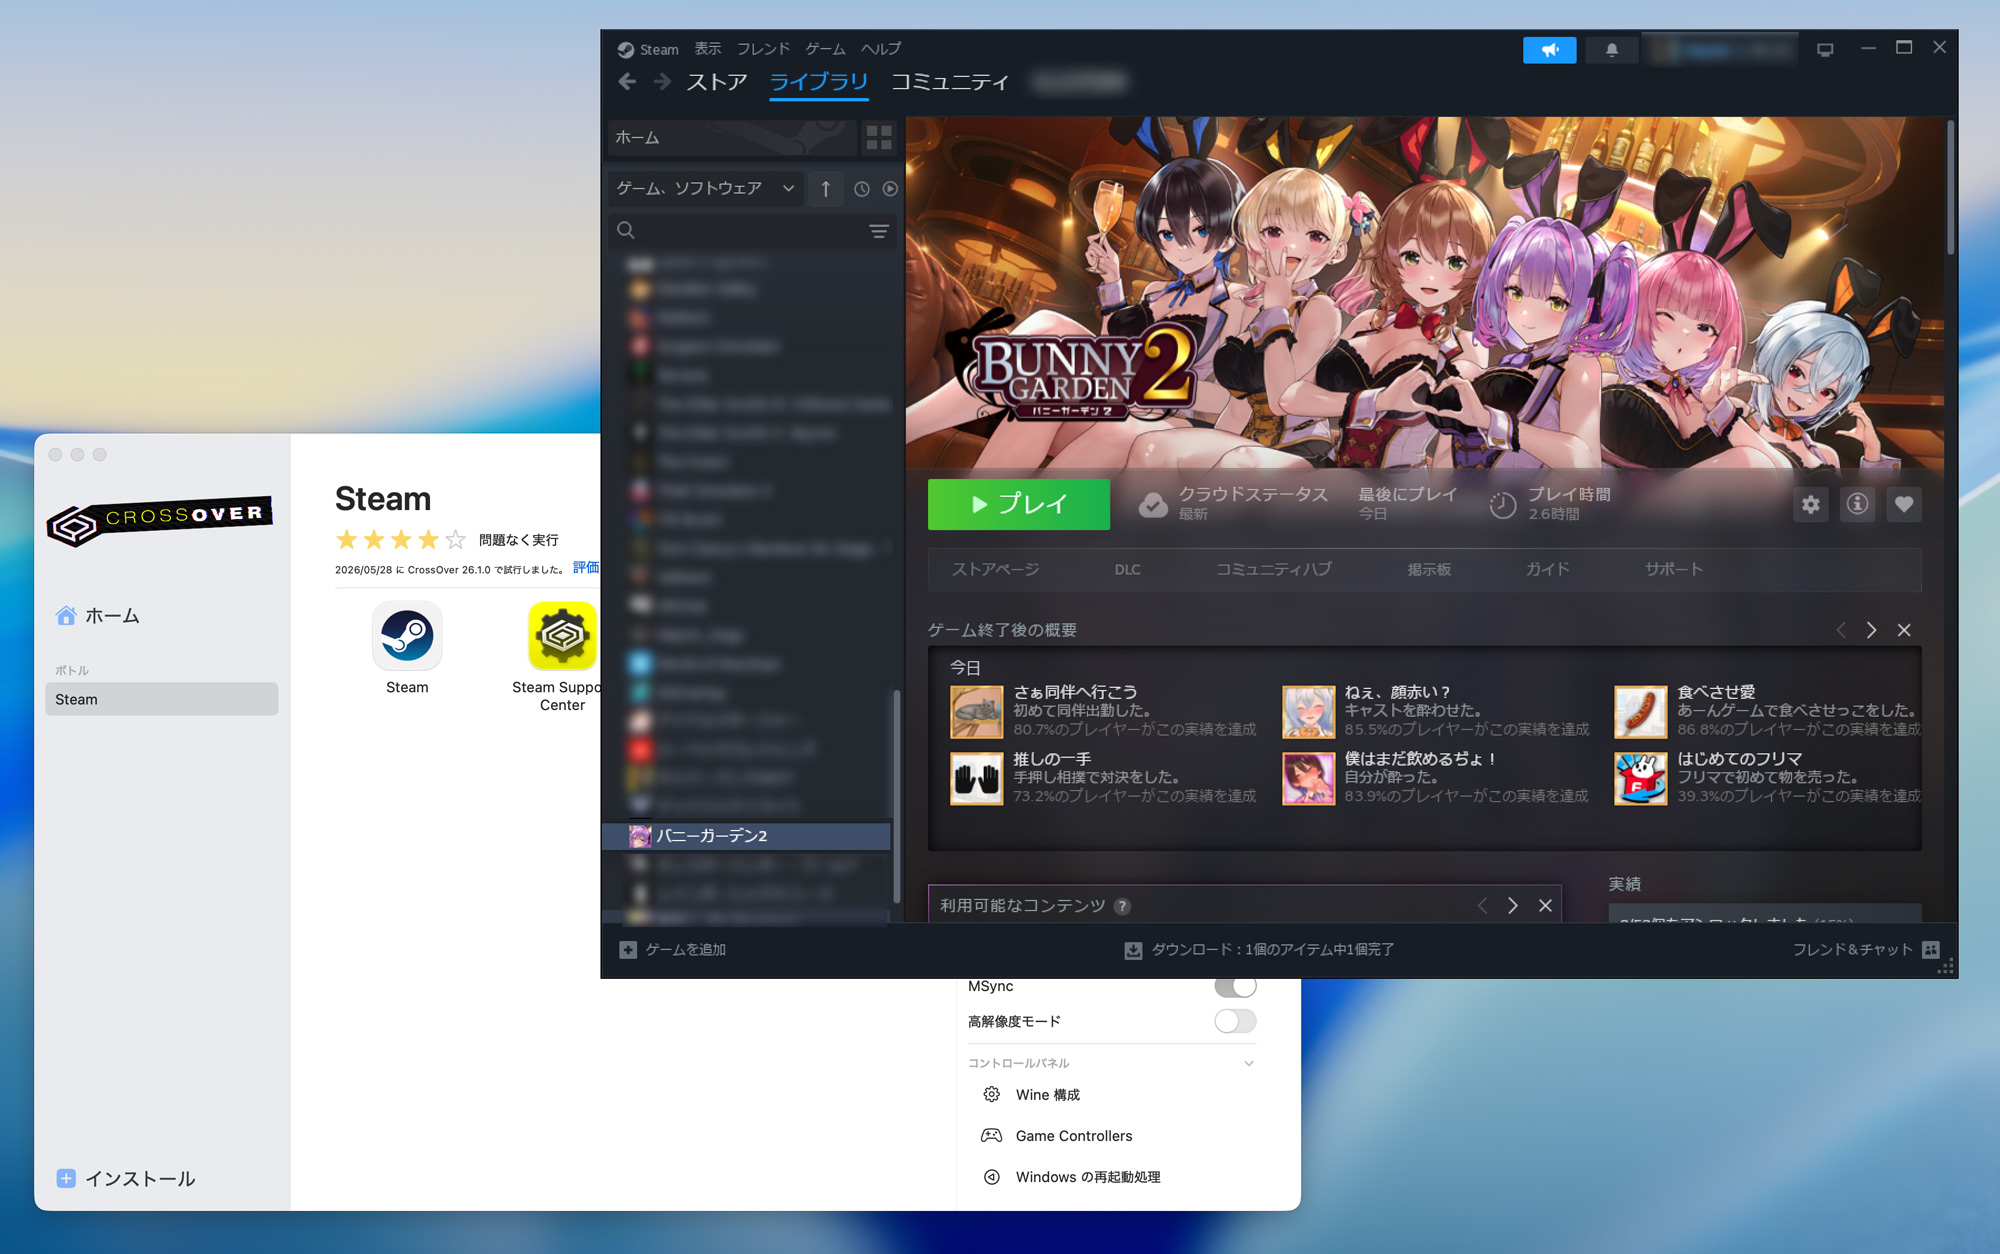Click インストール in CrossOver
The width and height of the screenshot is (2000, 1254).
126,1179
